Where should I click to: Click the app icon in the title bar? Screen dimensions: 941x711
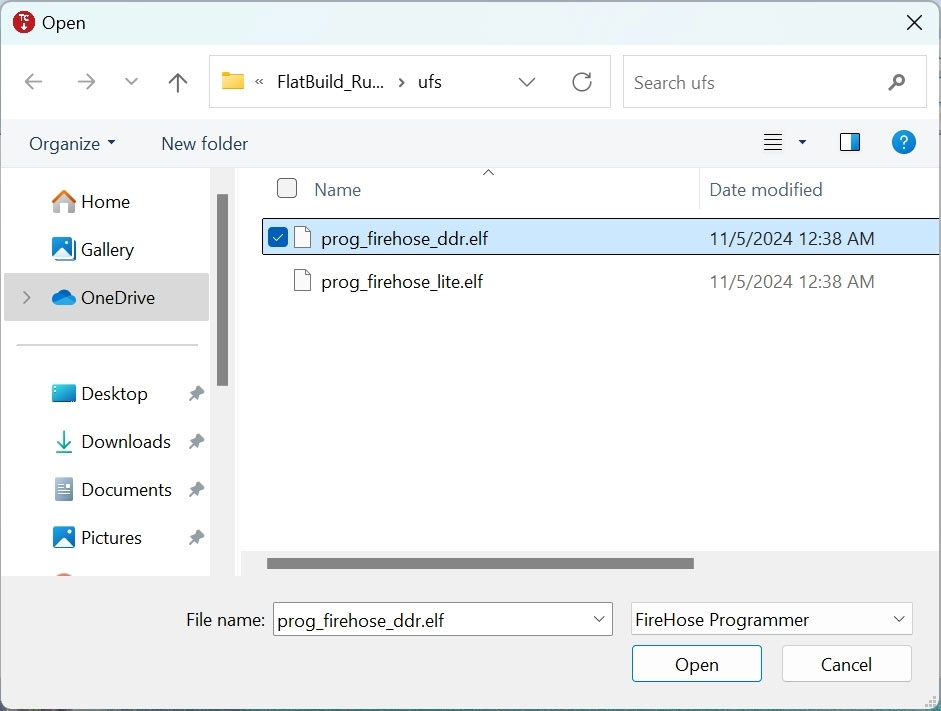tap(24, 22)
